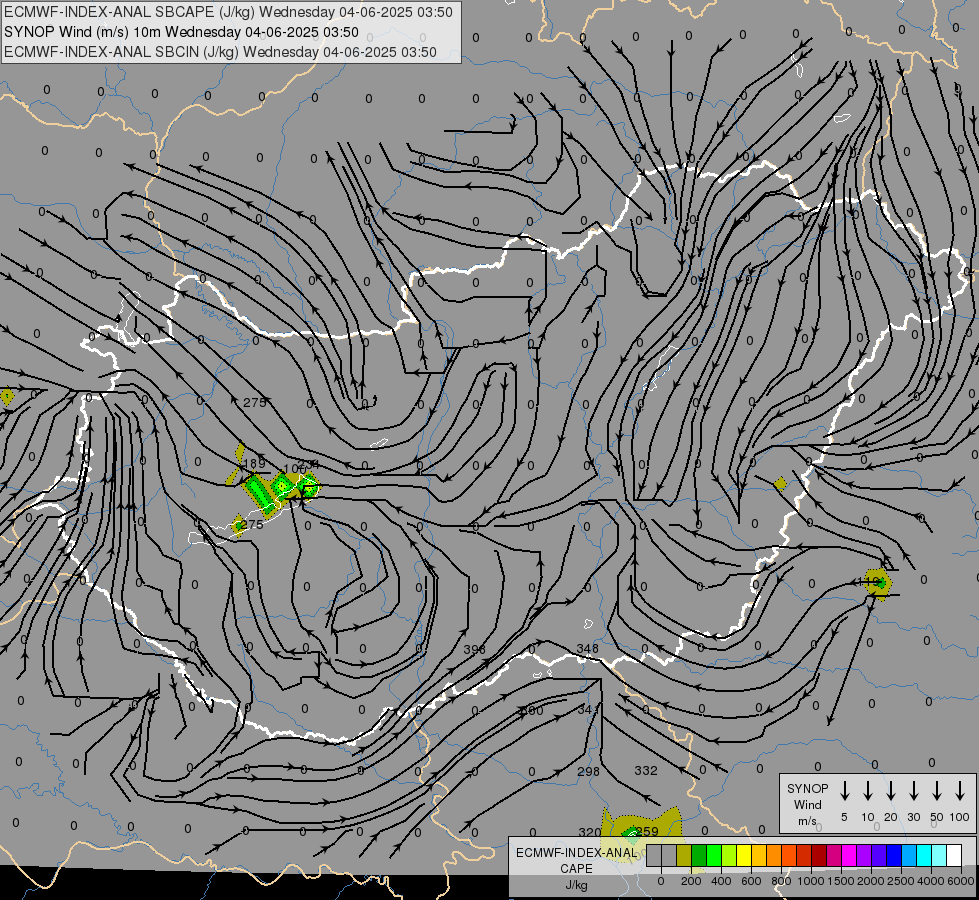Select the '100' label under wind legend arrow
Screen dimensions: 979x900
pyautogui.click(x=960, y=817)
